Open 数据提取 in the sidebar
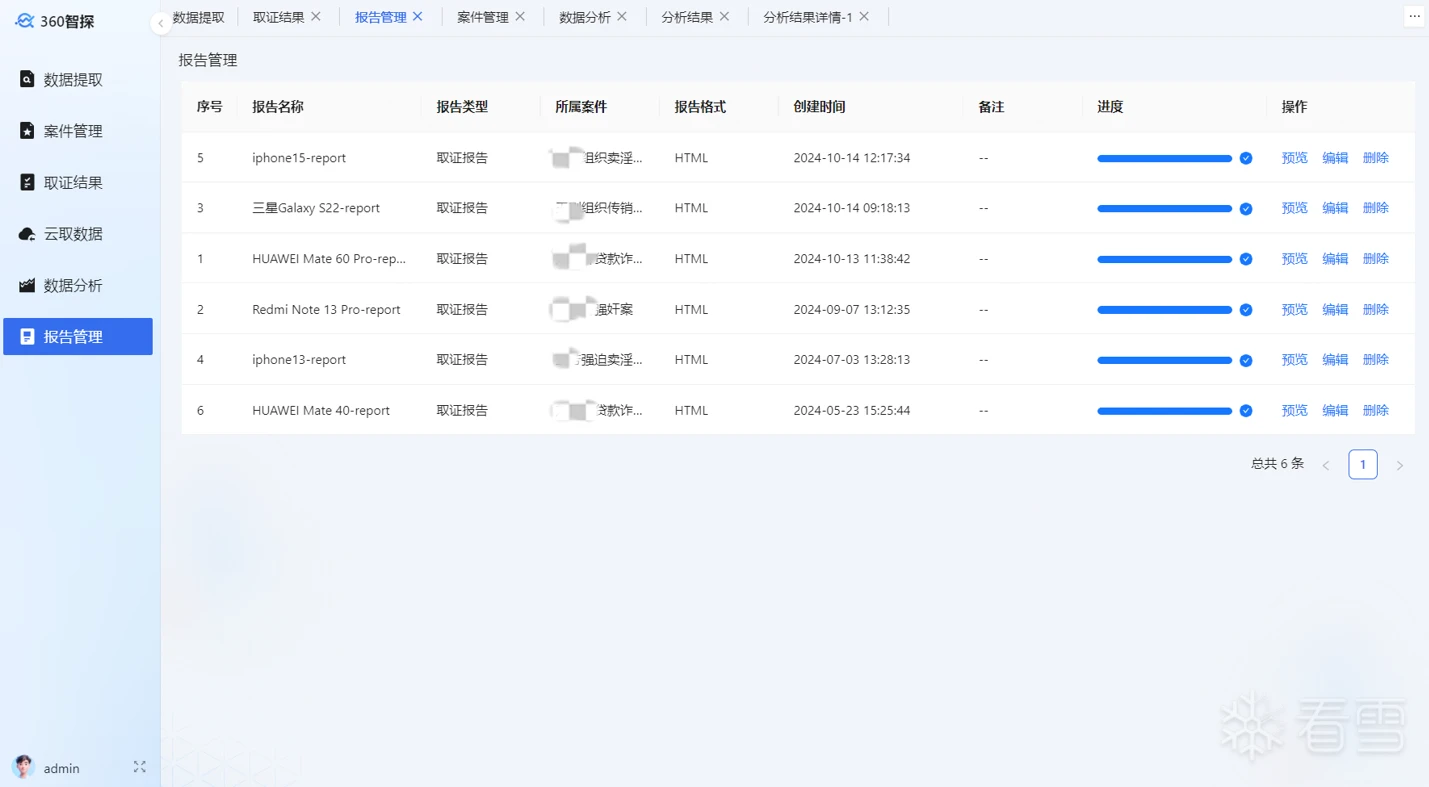Viewport: 1429px width, 787px height. pyautogui.click(x=78, y=80)
